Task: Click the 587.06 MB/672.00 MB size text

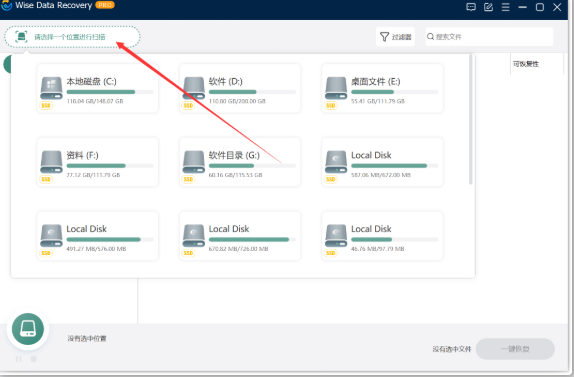Action: tap(381, 175)
